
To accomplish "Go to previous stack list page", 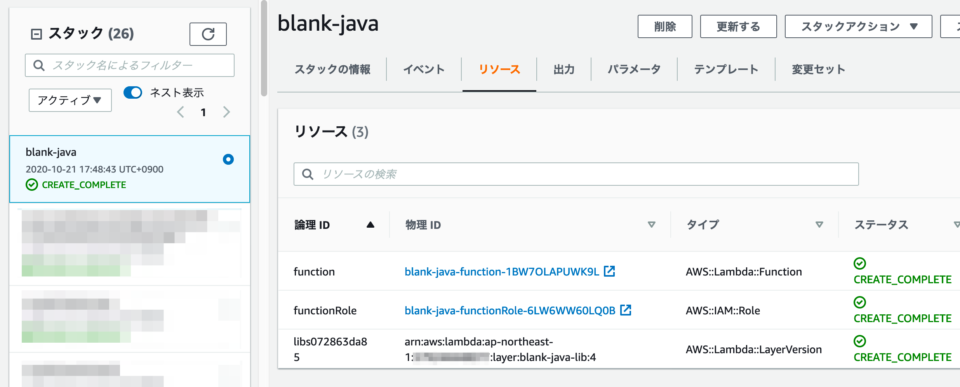I will point(181,112).
